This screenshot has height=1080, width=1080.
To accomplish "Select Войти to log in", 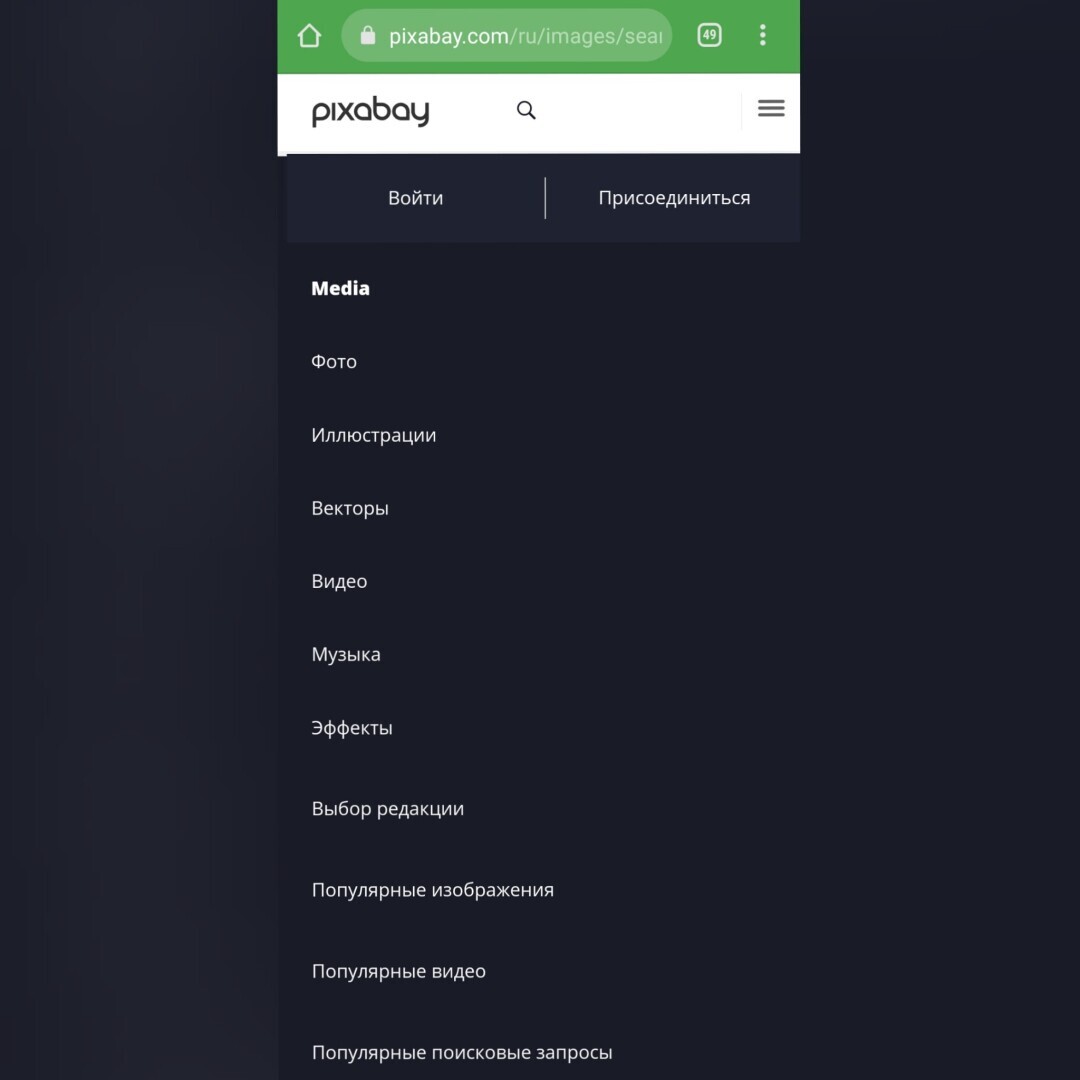I will click(x=415, y=198).
